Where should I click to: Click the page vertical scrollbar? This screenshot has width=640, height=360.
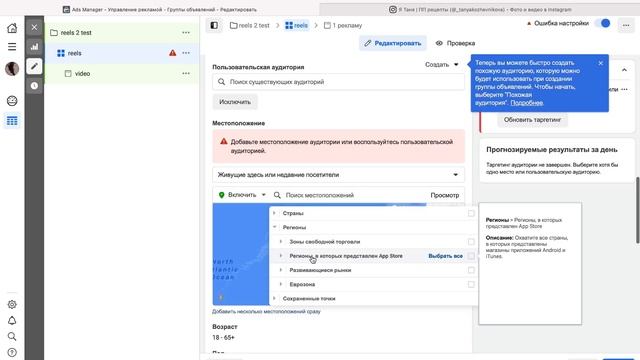pyautogui.click(x=638, y=210)
